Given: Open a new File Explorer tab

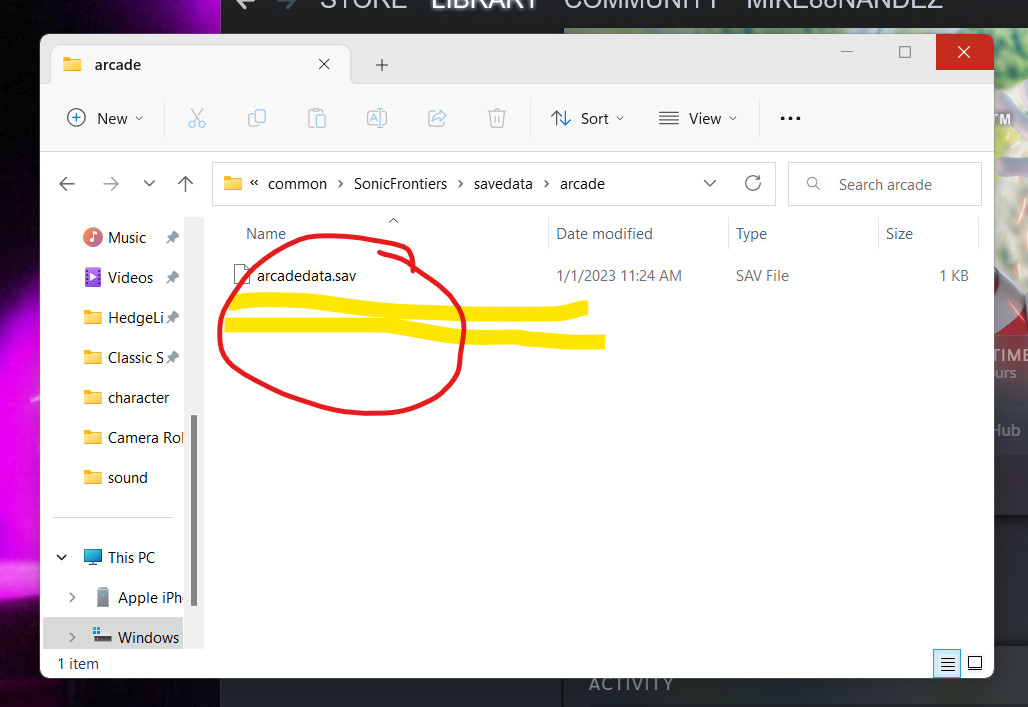Looking at the screenshot, I should click(x=381, y=64).
